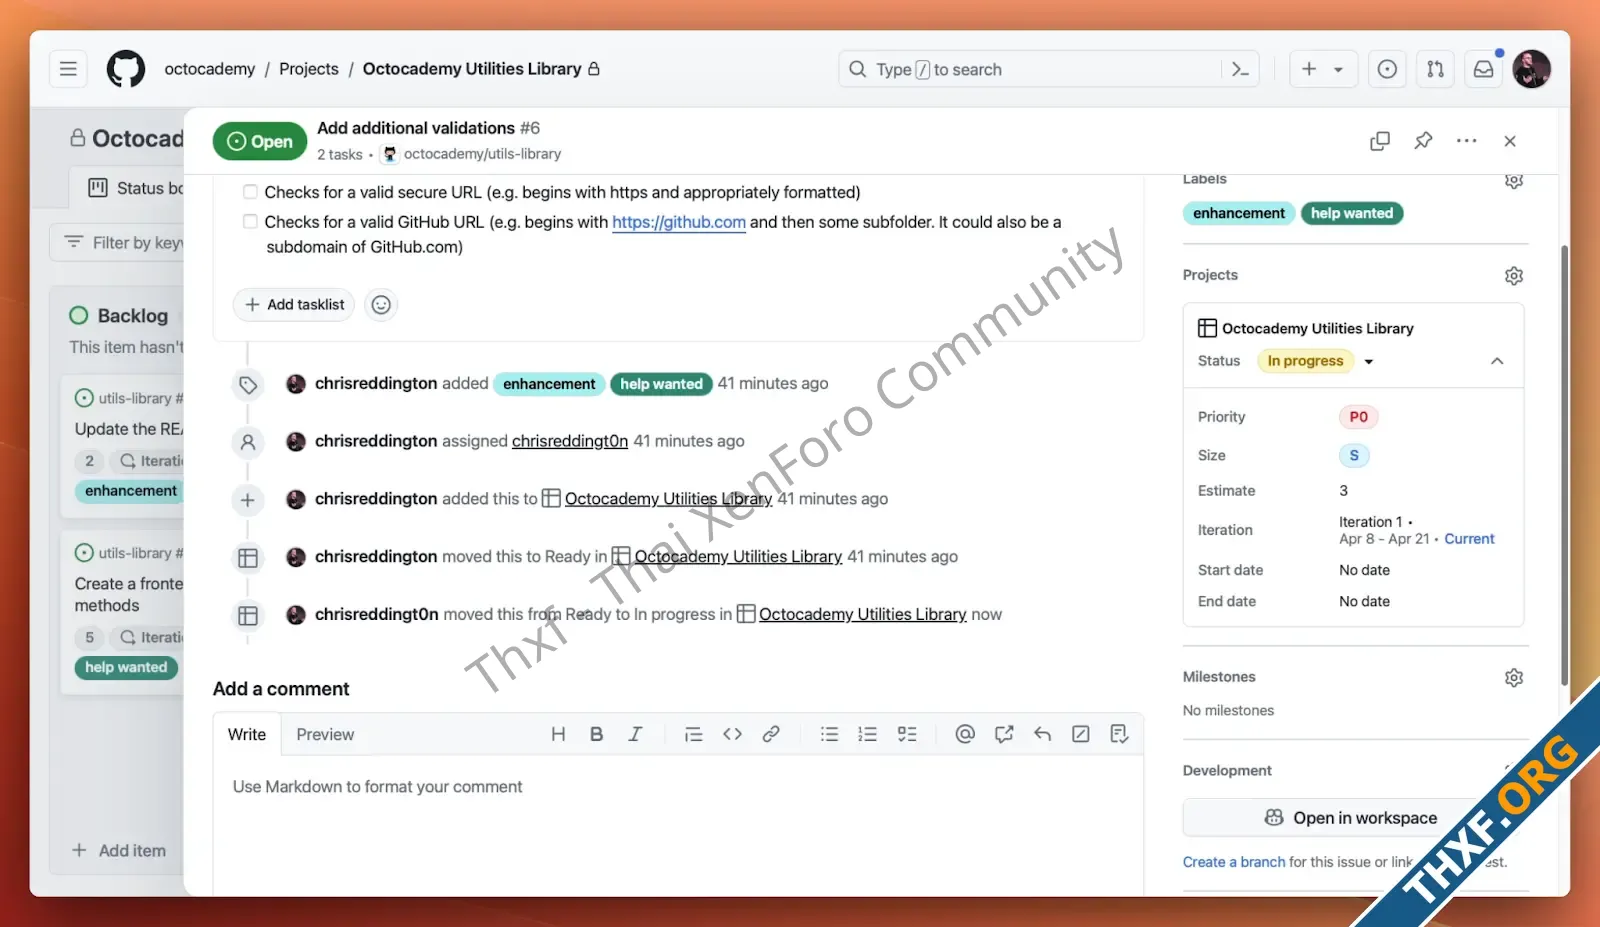
Task: Open the user profile avatar menu
Action: [1531, 69]
